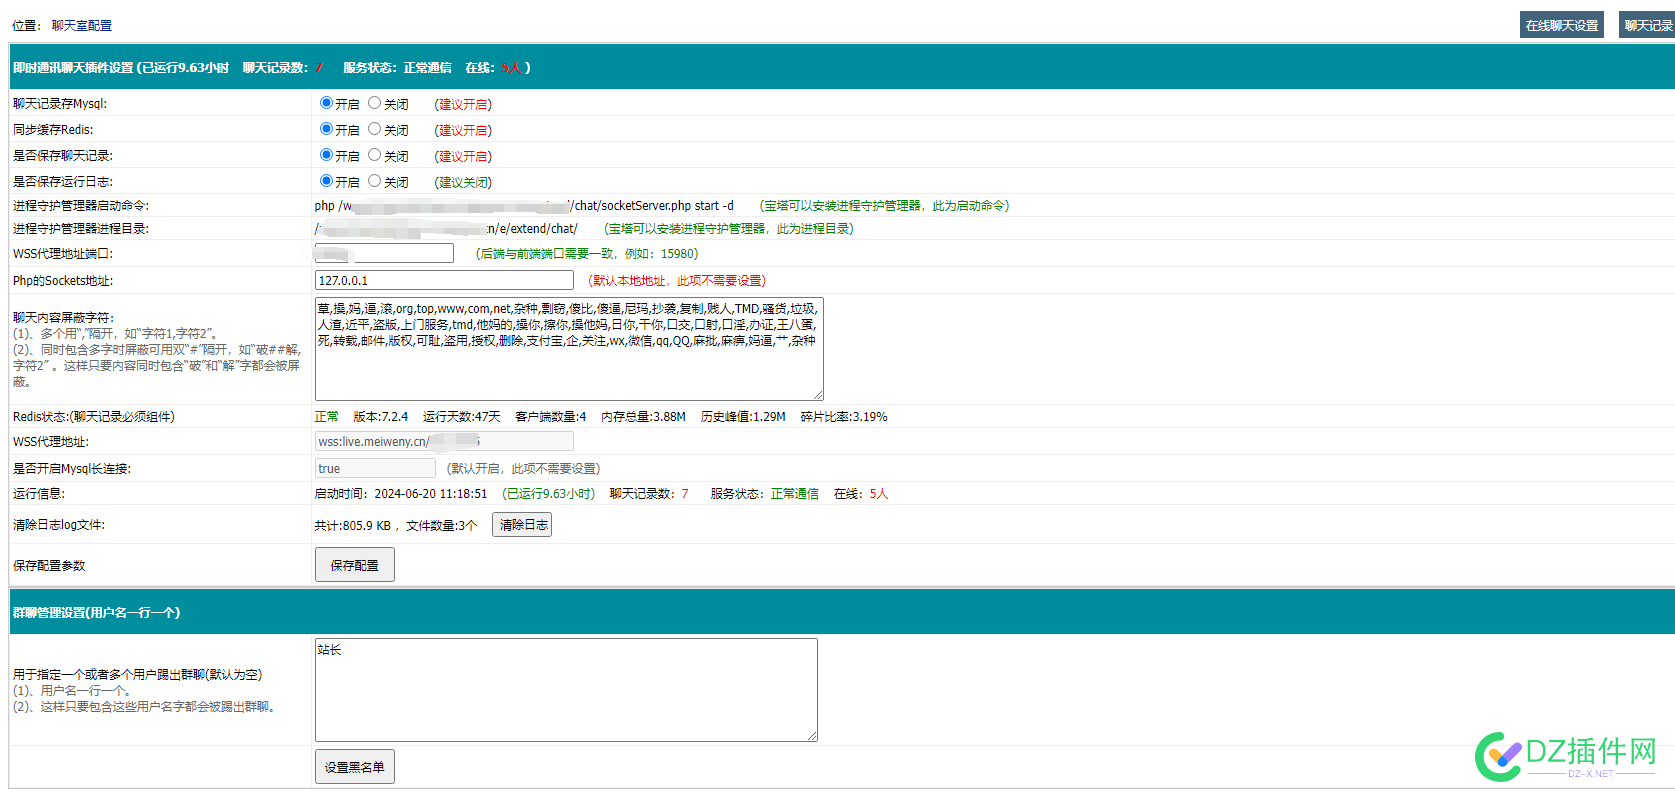Click the Redis 版本:7.2.4 status text

pos(381,416)
